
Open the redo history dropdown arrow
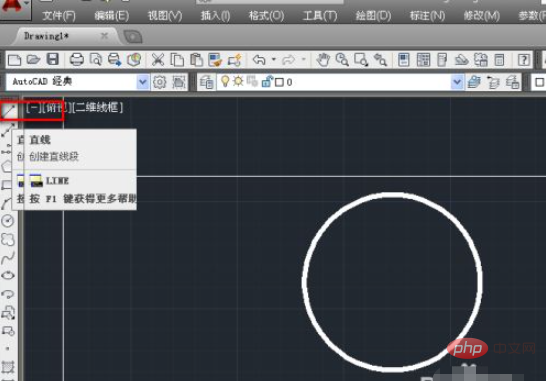(304, 60)
